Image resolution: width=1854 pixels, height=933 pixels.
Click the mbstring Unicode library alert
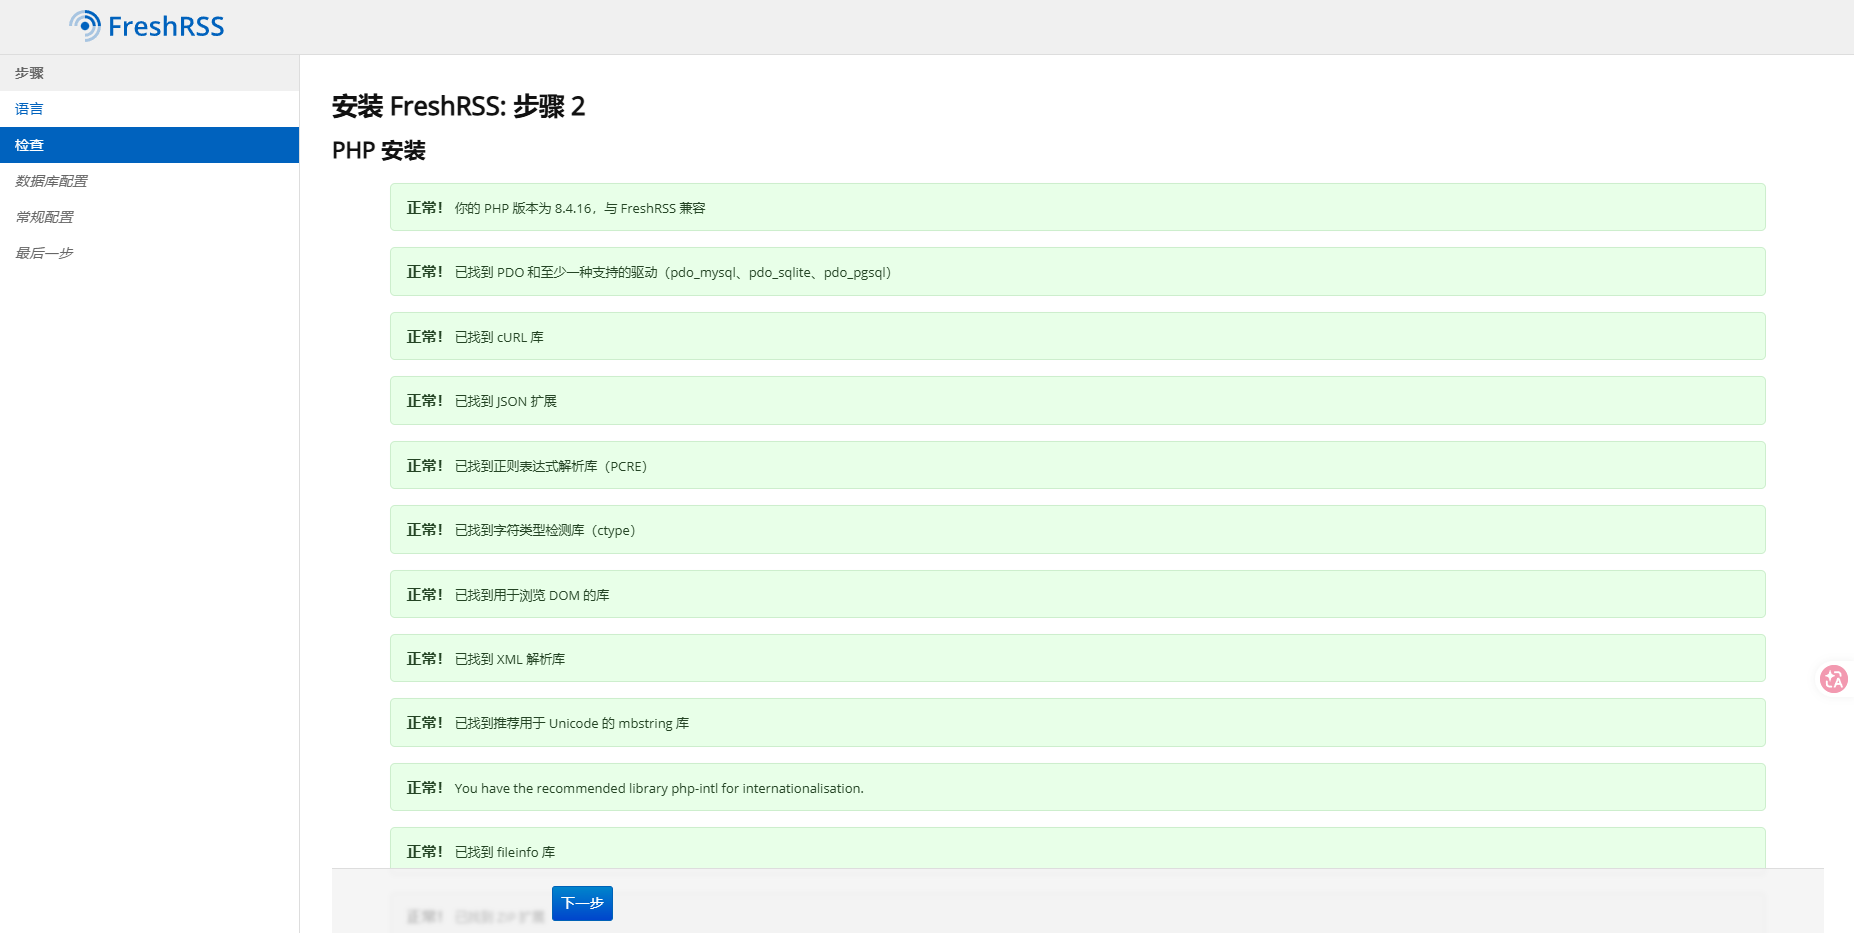coord(572,723)
